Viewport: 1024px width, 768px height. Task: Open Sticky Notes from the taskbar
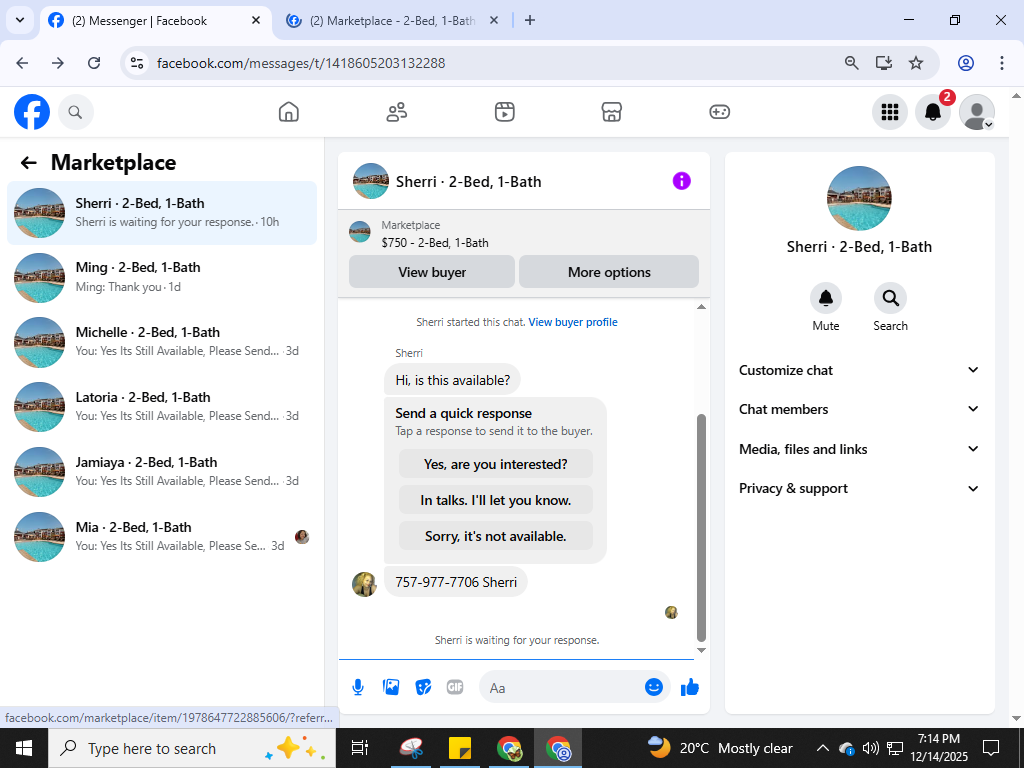(x=462, y=748)
